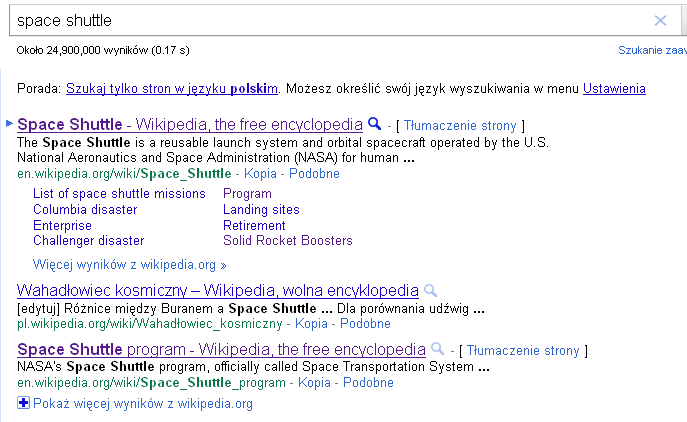Open the Ustawienia settings link

[614, 88]
